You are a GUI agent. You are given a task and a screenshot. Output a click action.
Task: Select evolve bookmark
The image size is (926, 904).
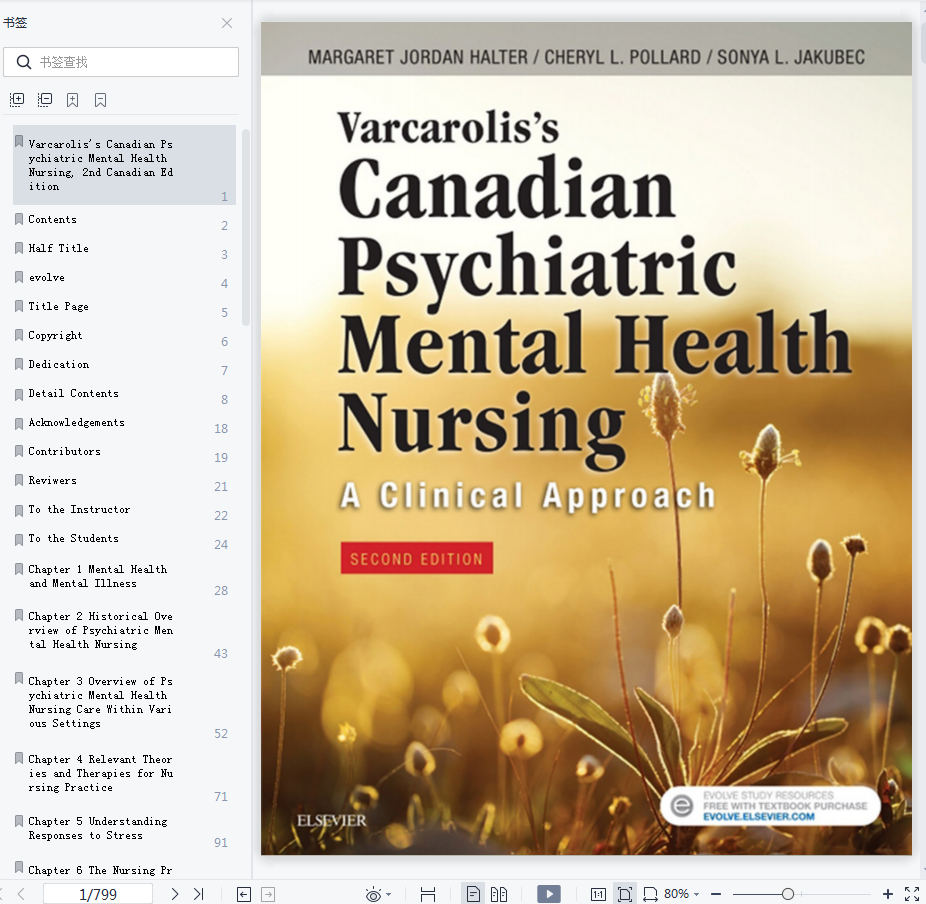tap(47, 278)
